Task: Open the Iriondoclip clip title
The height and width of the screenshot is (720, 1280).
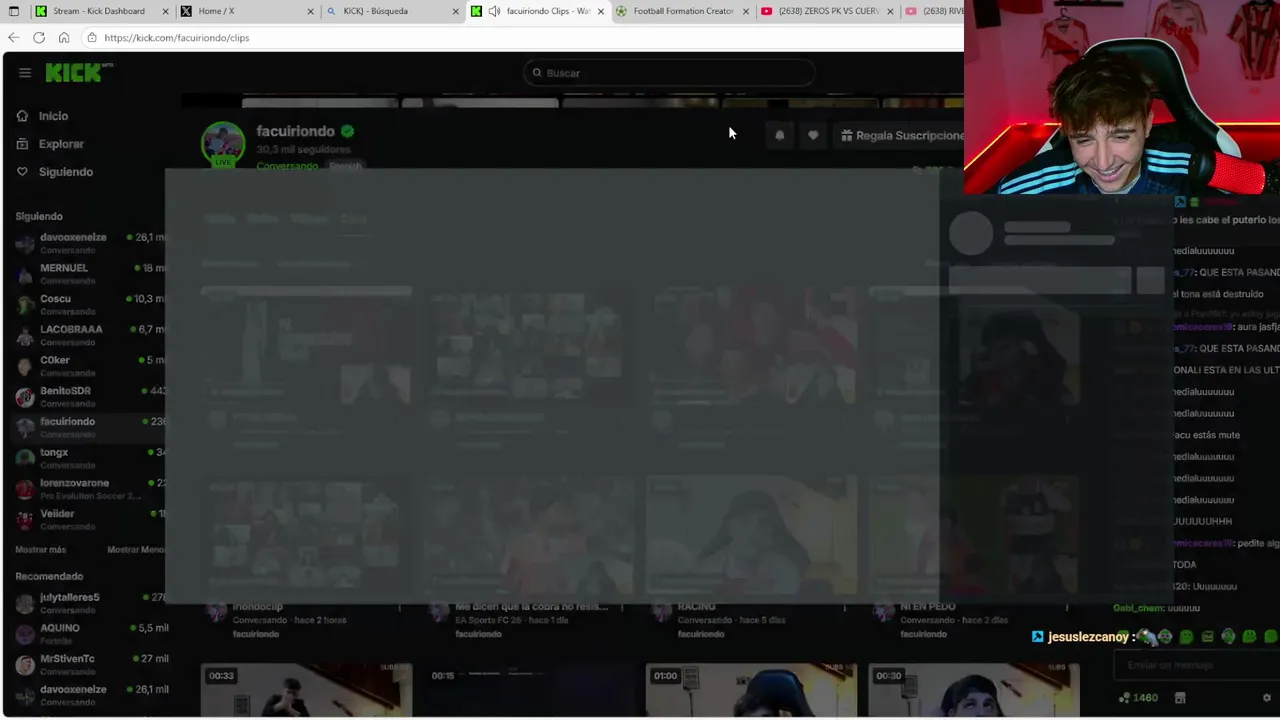Action: 258,607
